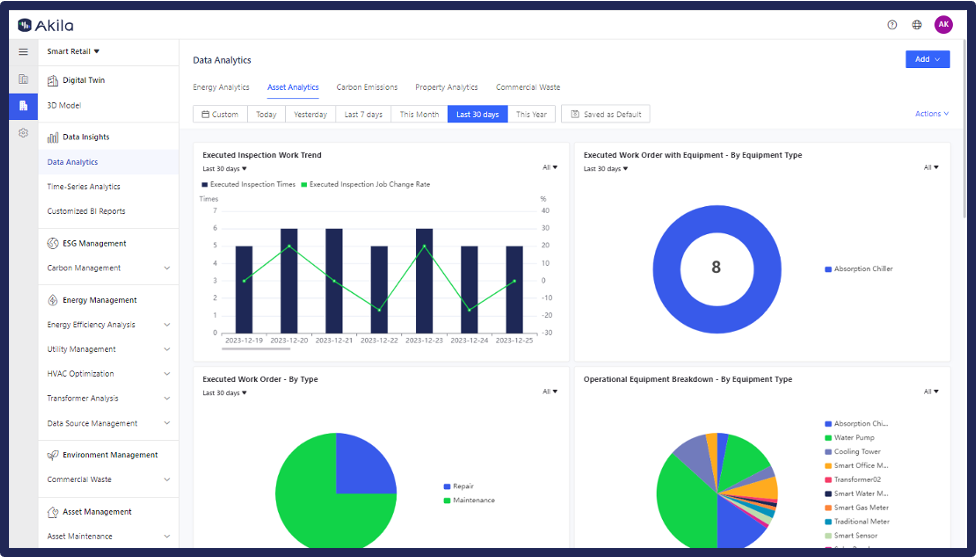Toggle the hamburger menu icon
The image size is (976, 558).
(24, 52)
